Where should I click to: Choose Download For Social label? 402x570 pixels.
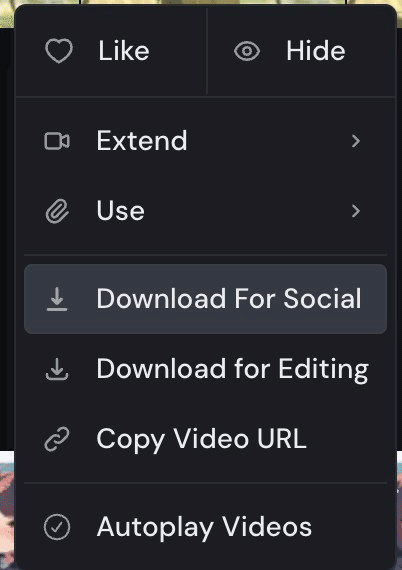(x=229, y=298)
